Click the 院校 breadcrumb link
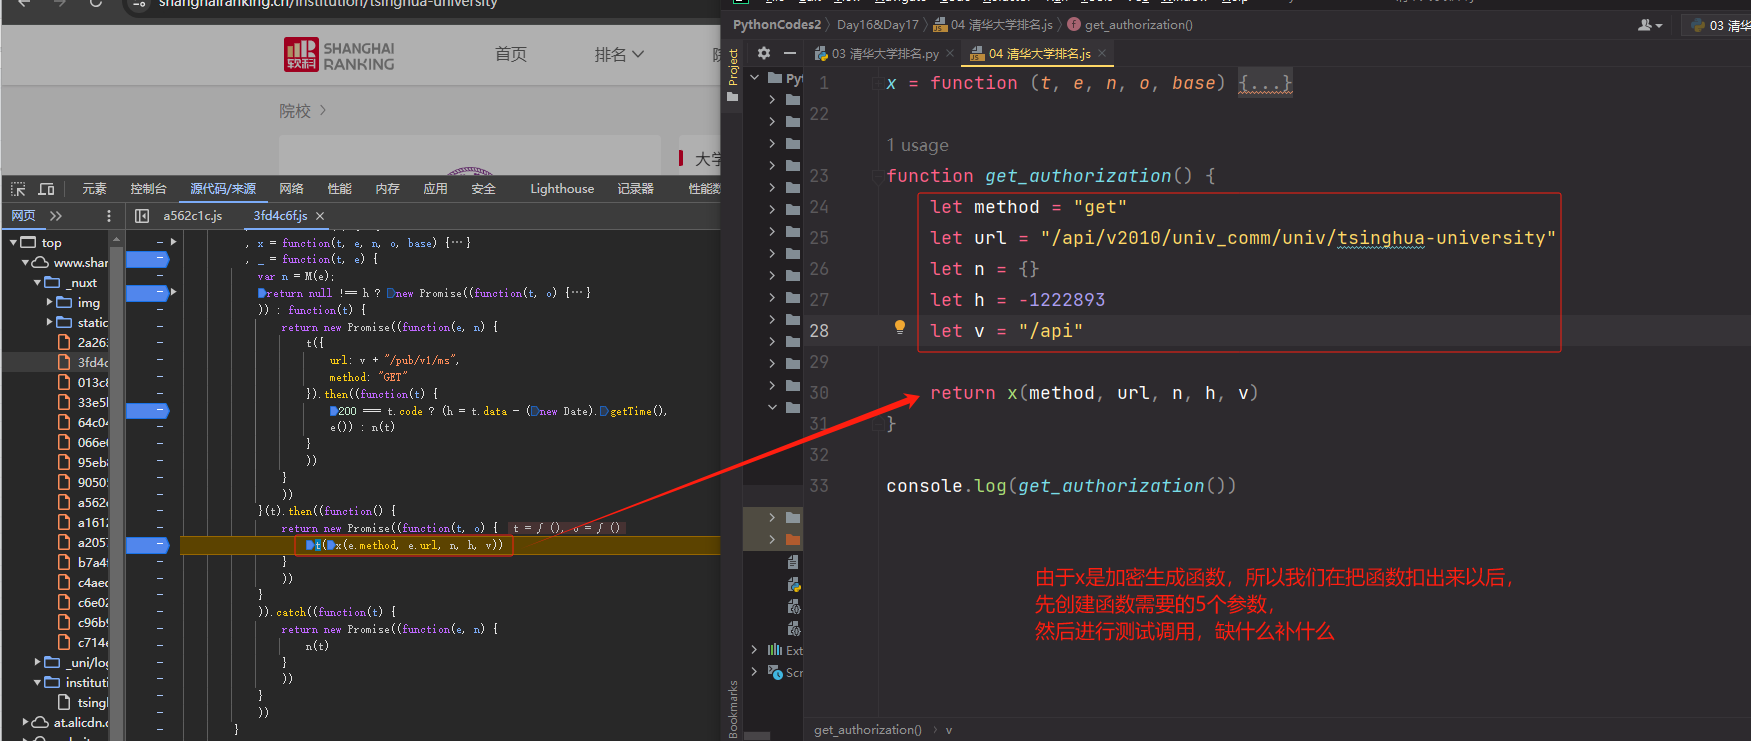This screenshot has width=1751, height=741. (295, 111)
